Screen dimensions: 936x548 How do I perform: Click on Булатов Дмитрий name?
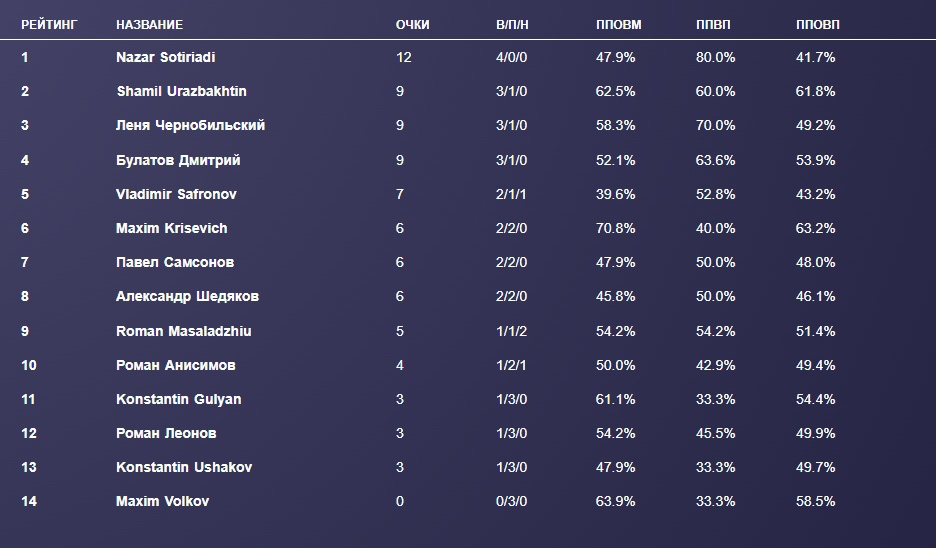pyautogui.click(x=178, y=160)
